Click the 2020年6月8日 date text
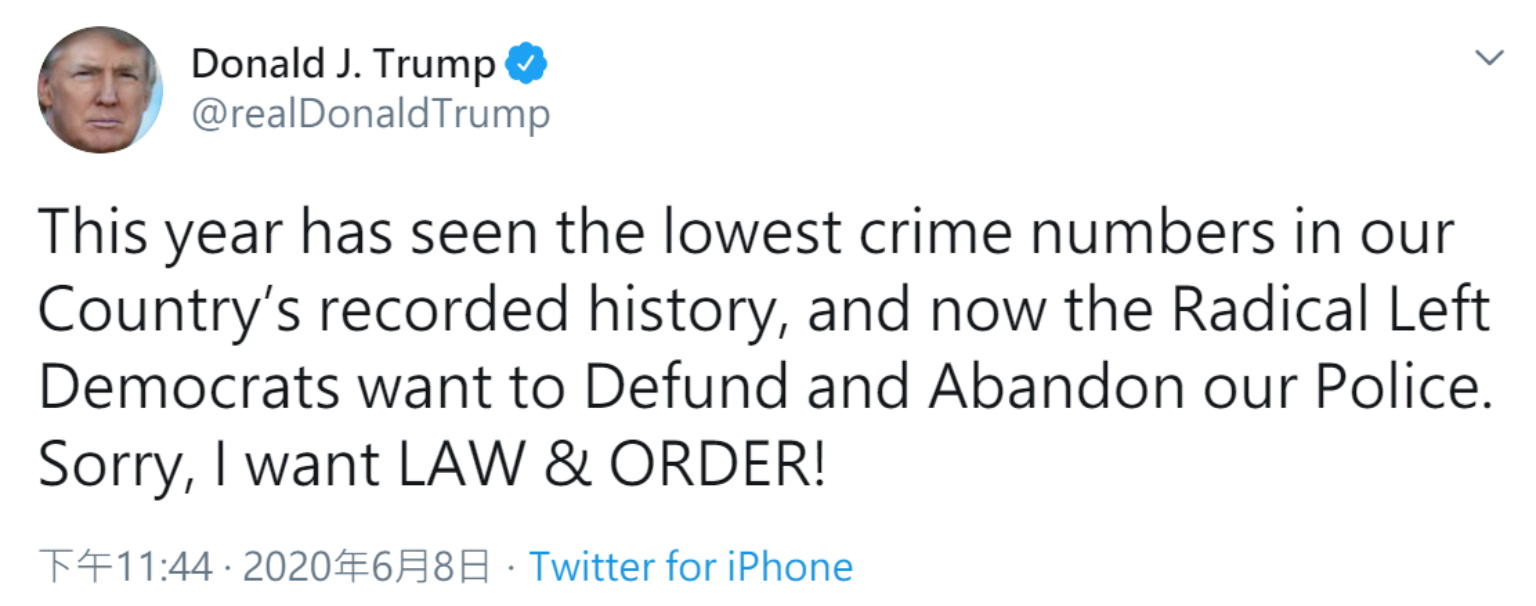 (x=367, y=567)
